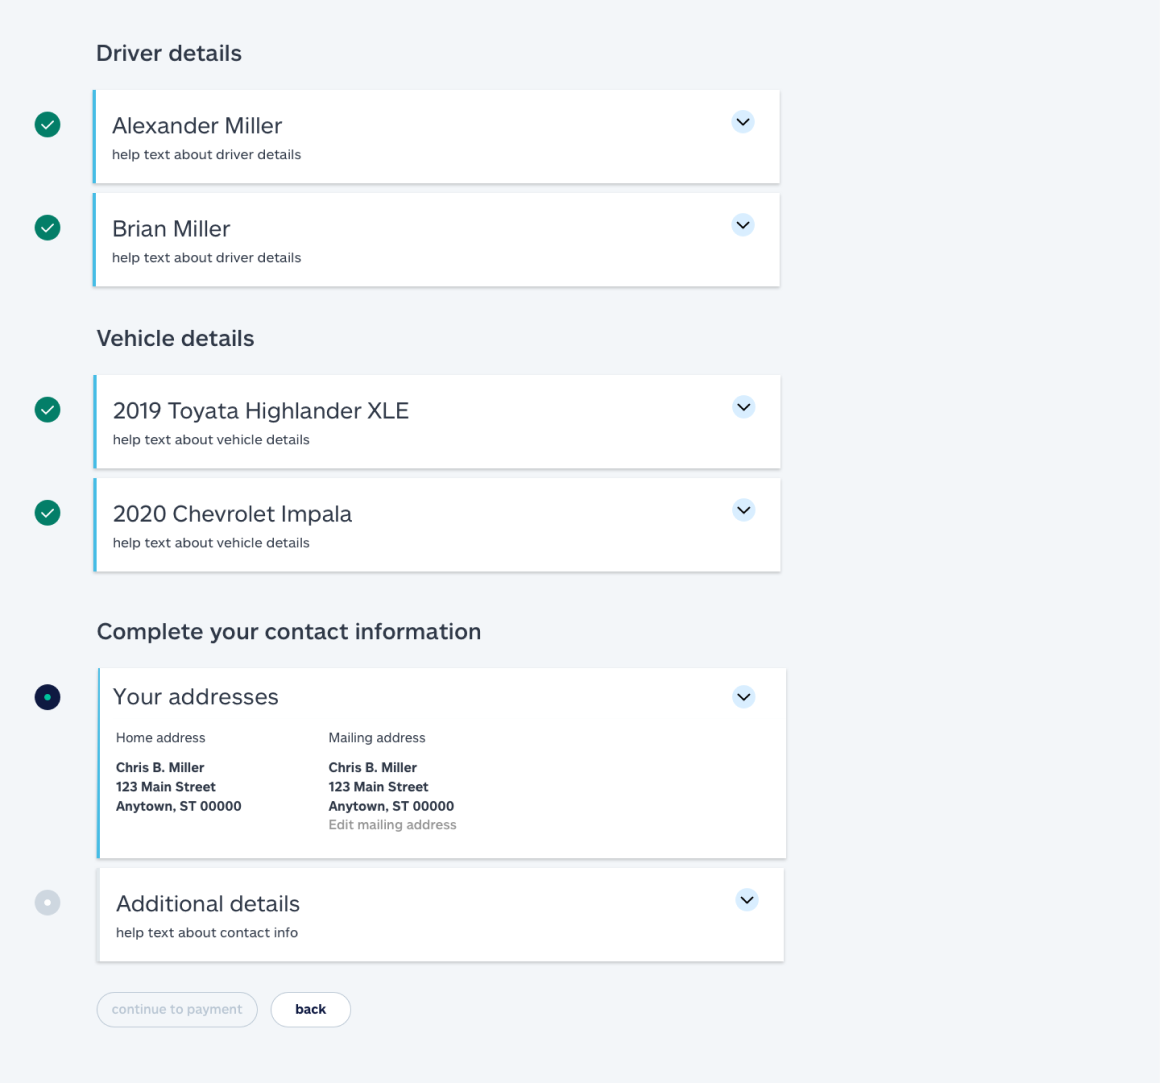Click the Home address label
The width and height of the screenshot is (1160, 1083).
click(x=161, y=738)
